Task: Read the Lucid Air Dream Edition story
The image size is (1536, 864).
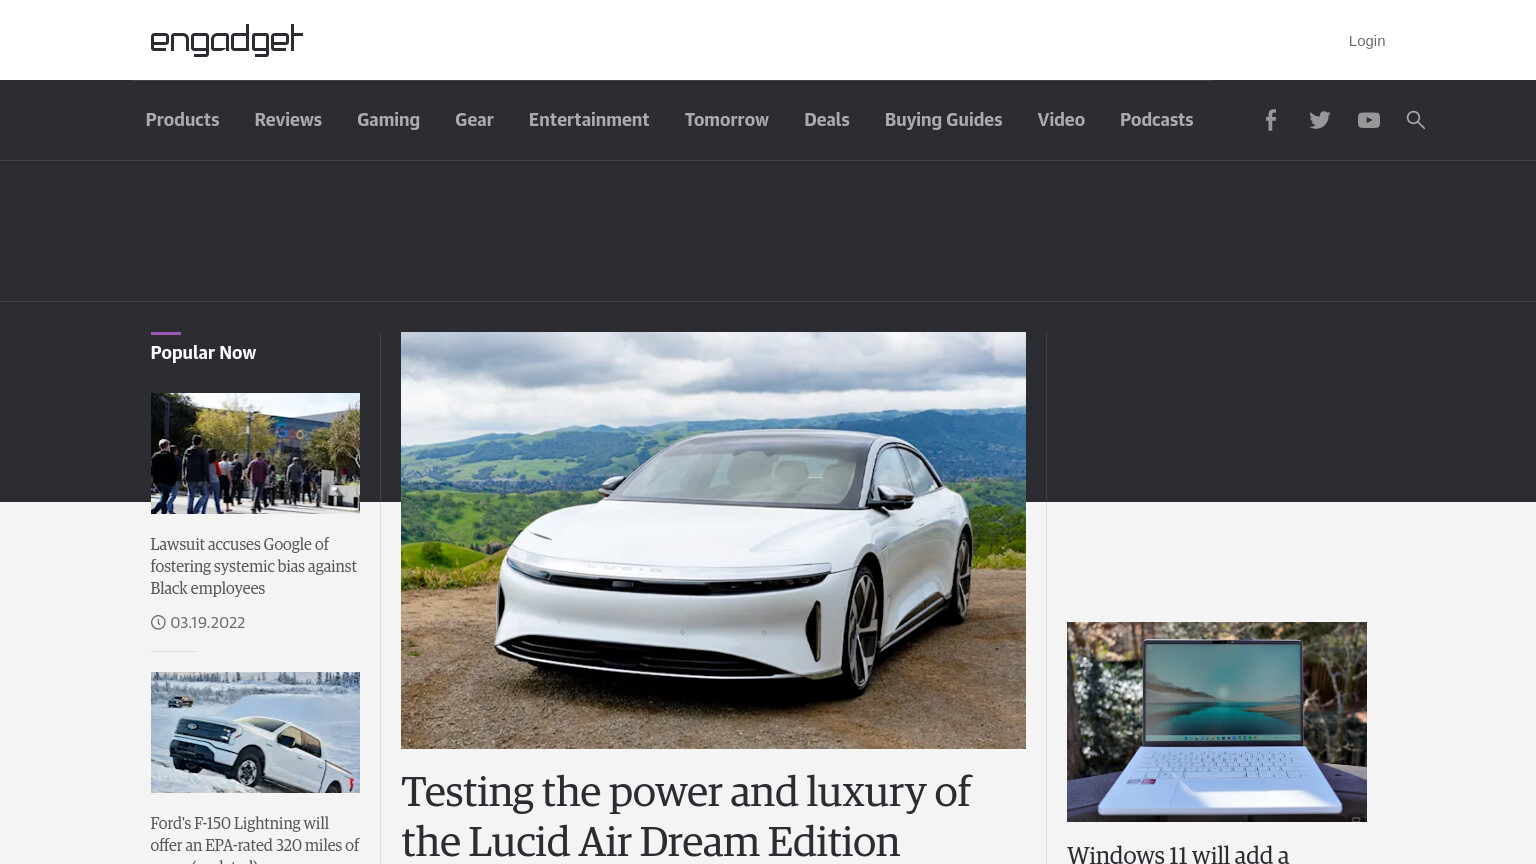Action: point(686,816)
